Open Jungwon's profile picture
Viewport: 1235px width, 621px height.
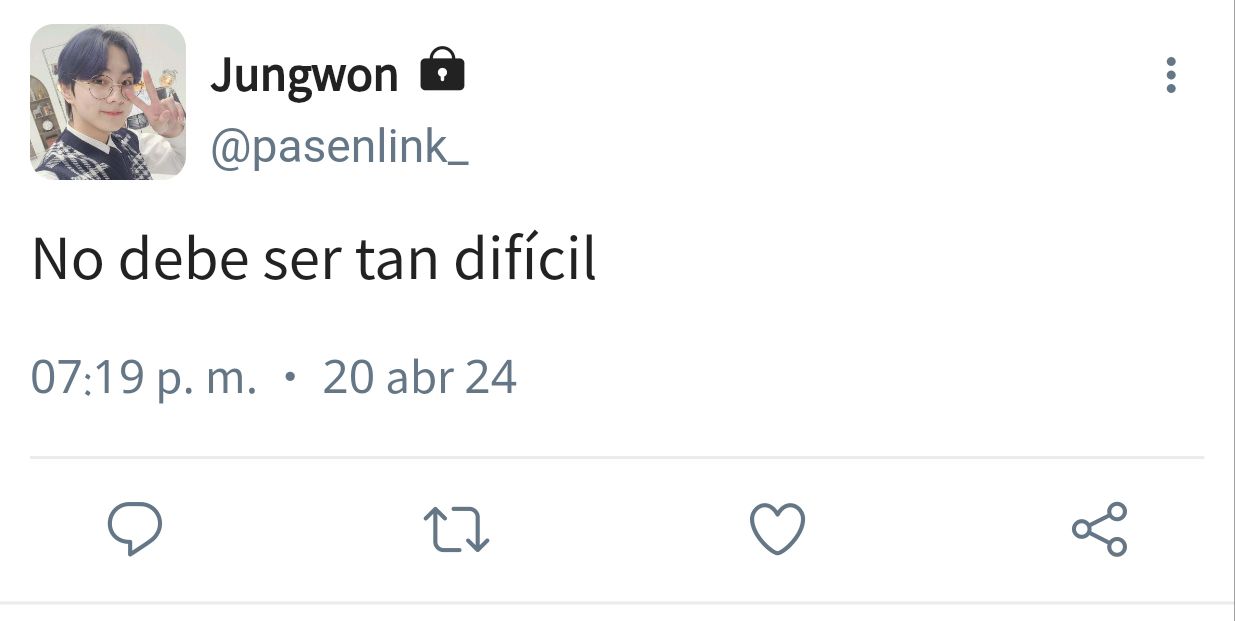(x=108, y=102)
